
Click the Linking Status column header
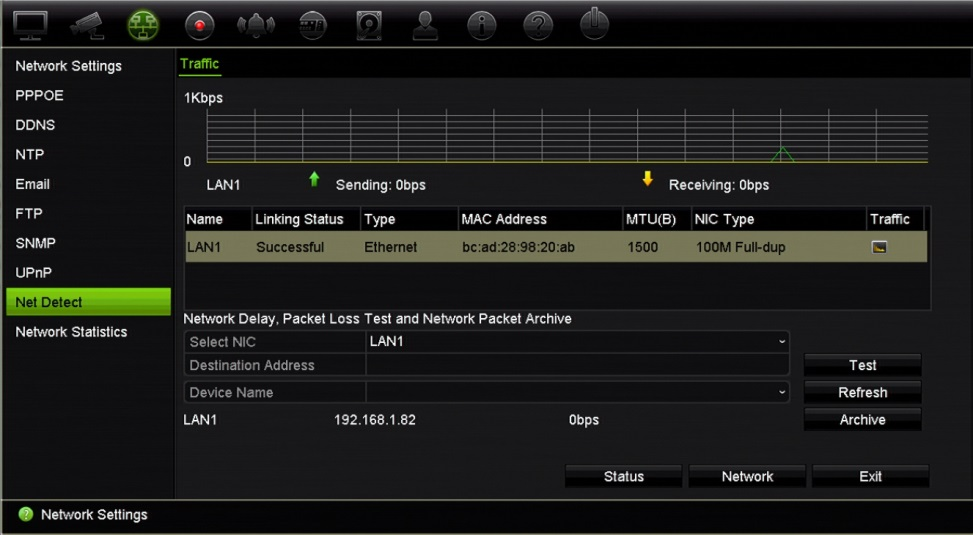(x=307, y=219)
